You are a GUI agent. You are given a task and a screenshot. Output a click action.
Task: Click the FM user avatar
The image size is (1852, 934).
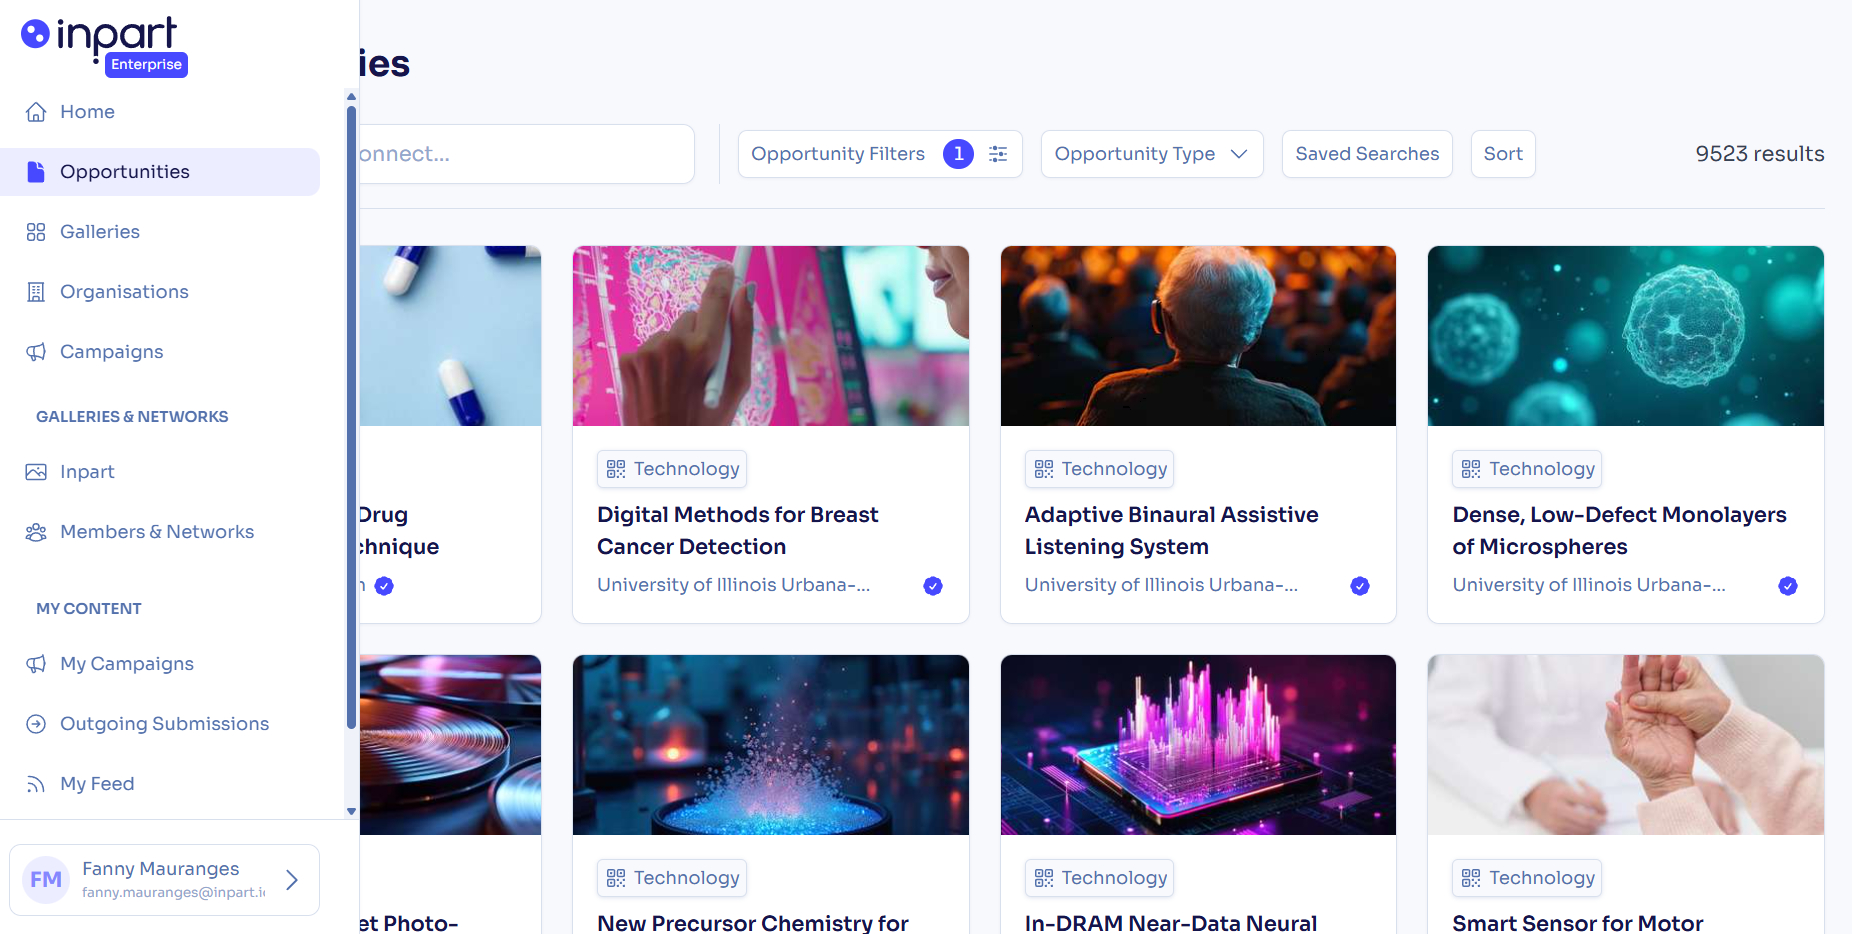46,880
